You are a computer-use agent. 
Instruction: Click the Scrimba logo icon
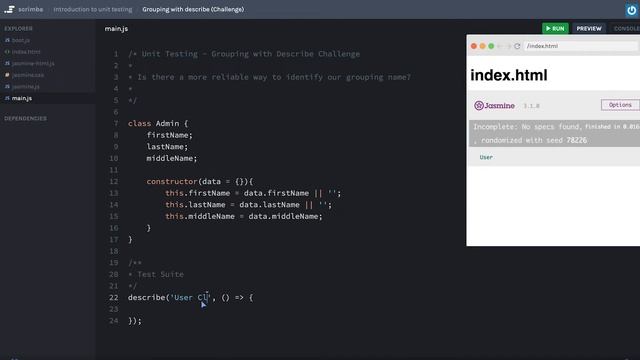(x=9, y=9)
